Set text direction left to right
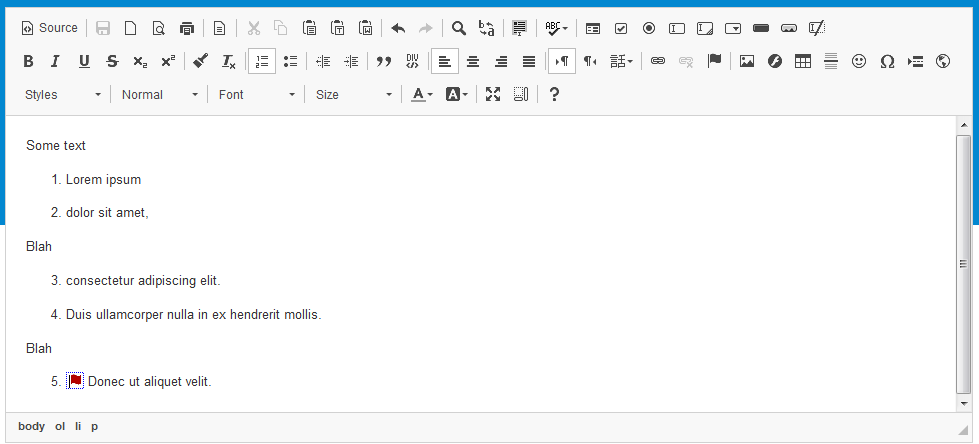 (x=562, y=61)
